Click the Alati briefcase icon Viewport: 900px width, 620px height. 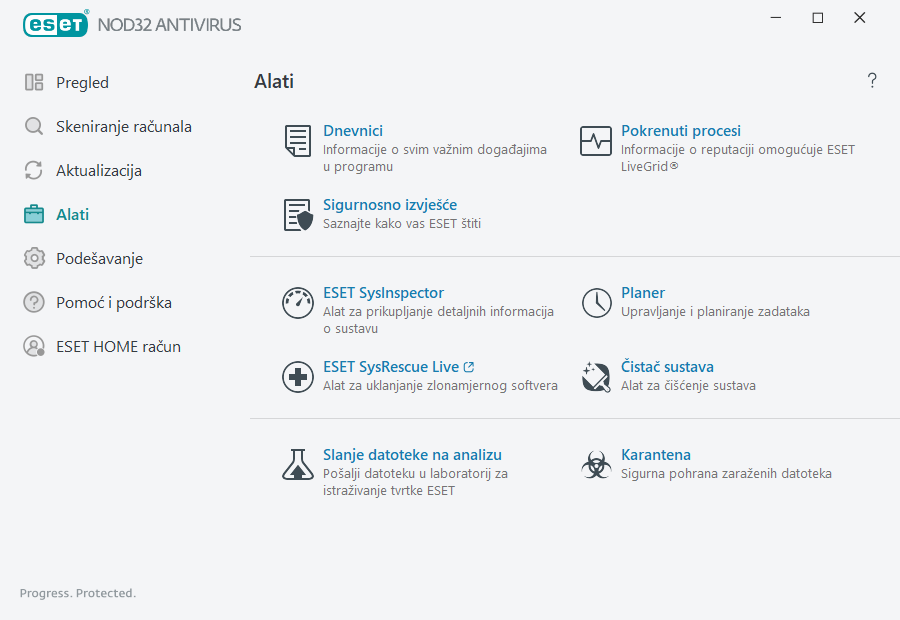tap(34, 214)
